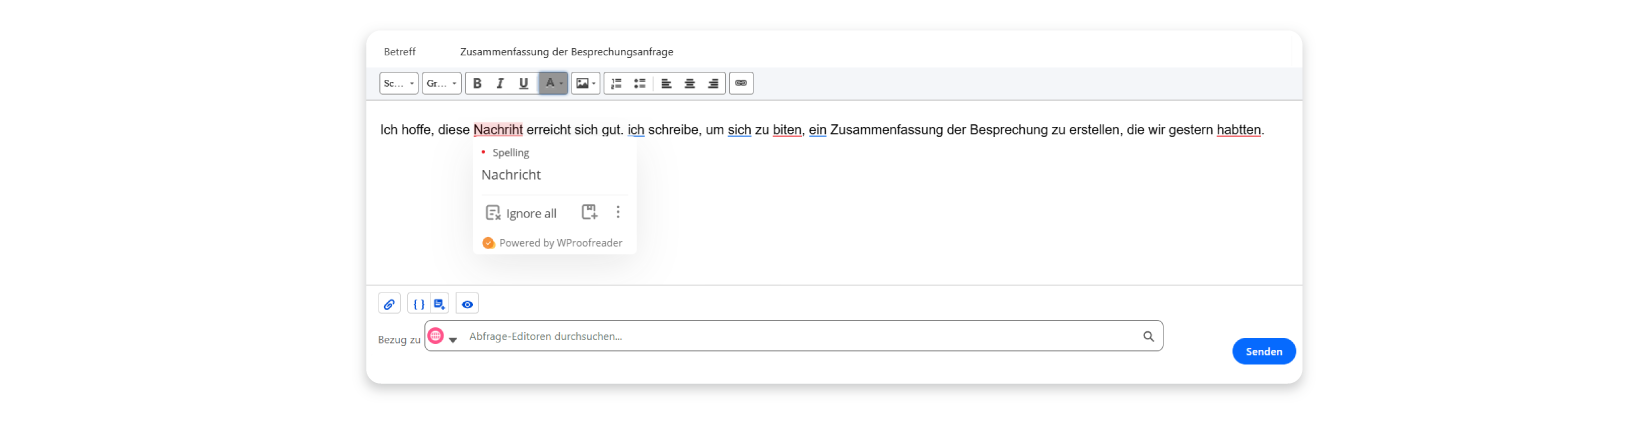
Task: Accept the spelling suggestion Nachricht
Action: (511, 175)
